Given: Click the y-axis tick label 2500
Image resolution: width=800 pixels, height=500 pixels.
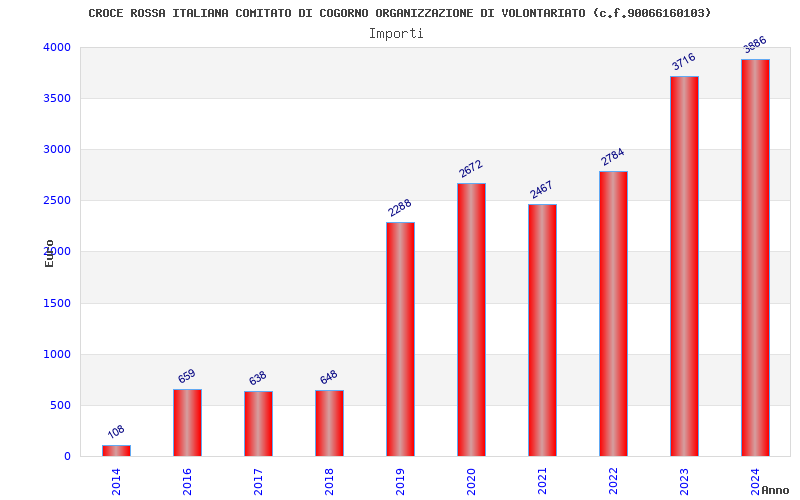Looking at the screenshot, I should [57, 201].
